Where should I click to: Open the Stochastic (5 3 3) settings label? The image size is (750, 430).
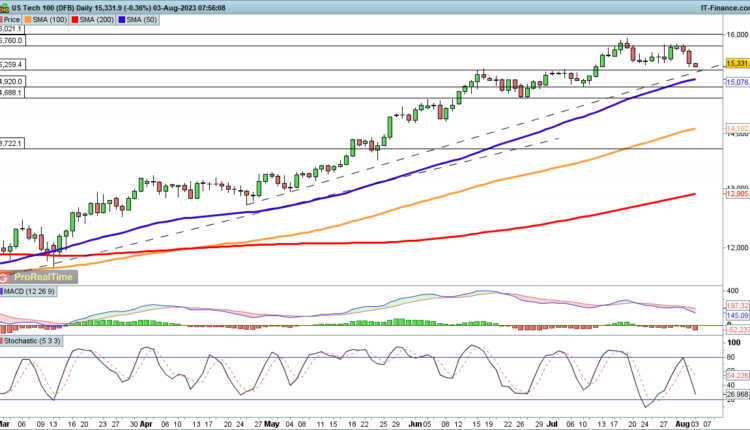(32, 342)
